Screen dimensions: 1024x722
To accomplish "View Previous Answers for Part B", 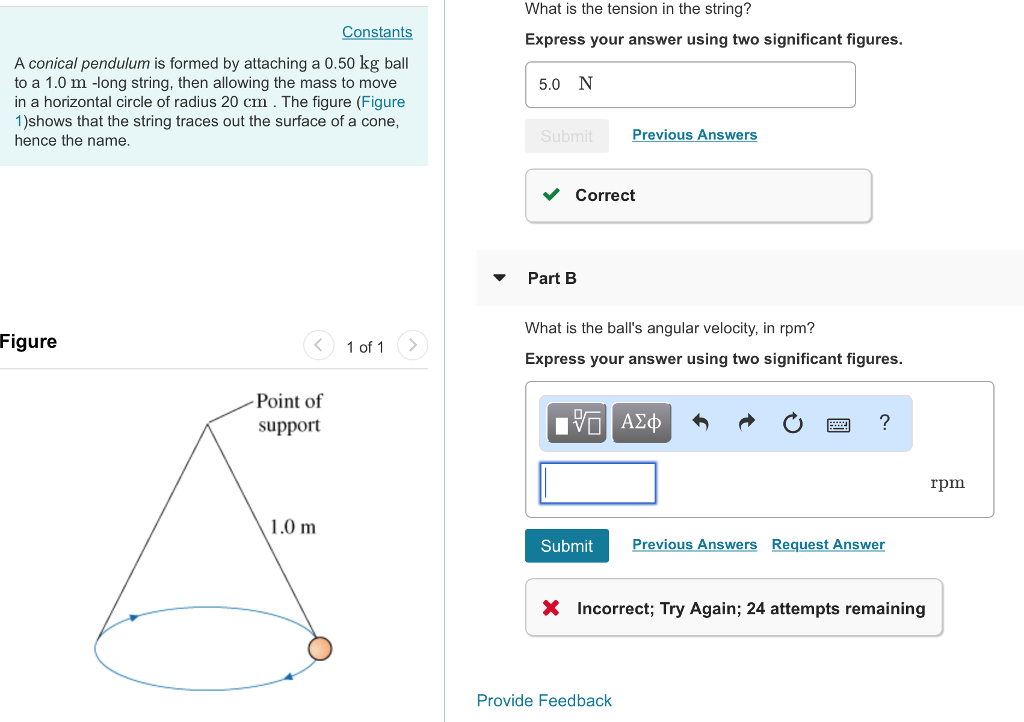I will [694, 544].
